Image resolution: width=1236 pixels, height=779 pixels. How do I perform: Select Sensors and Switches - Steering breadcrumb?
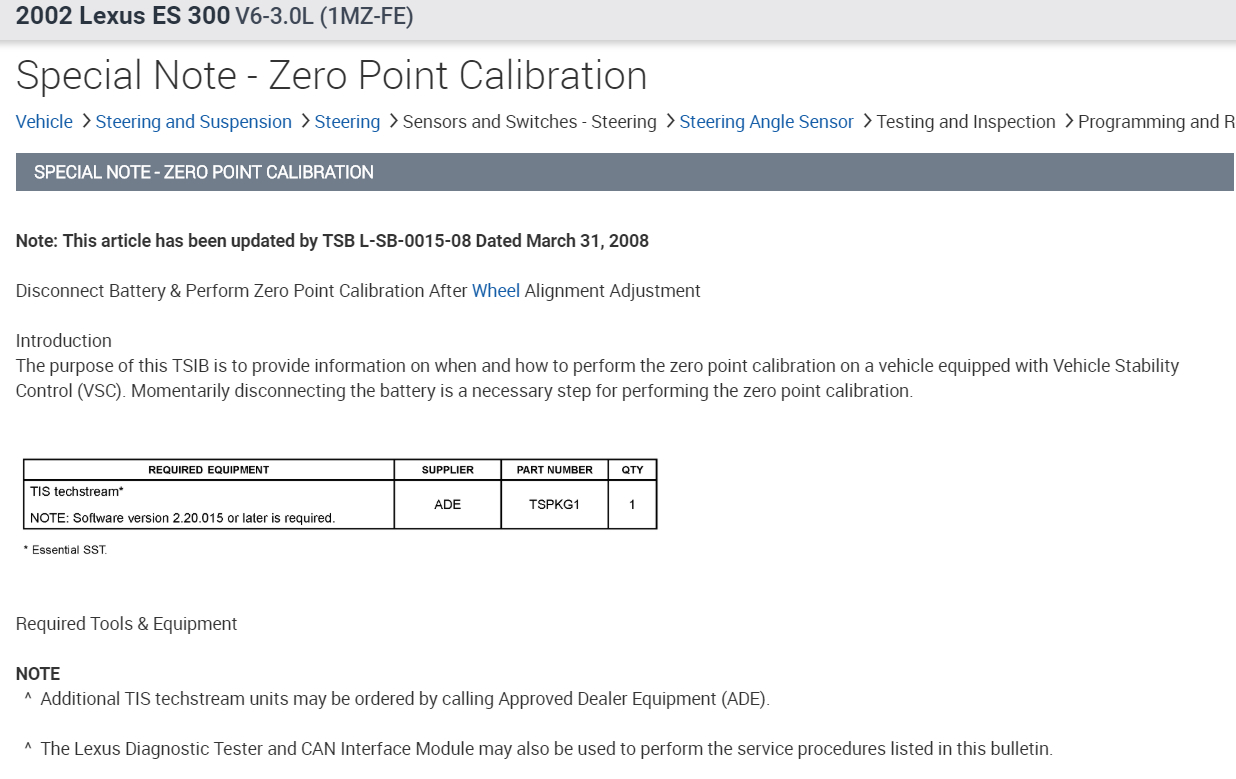click(x=529, y=122)
